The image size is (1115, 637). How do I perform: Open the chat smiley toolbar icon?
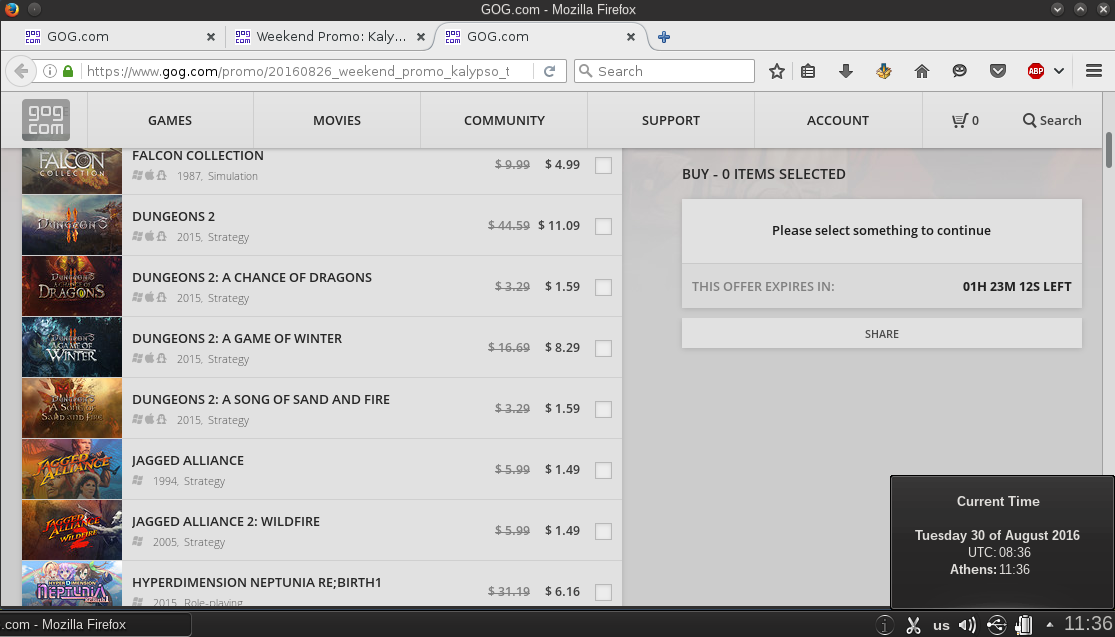pyautogui.click(x=959, y=71)
